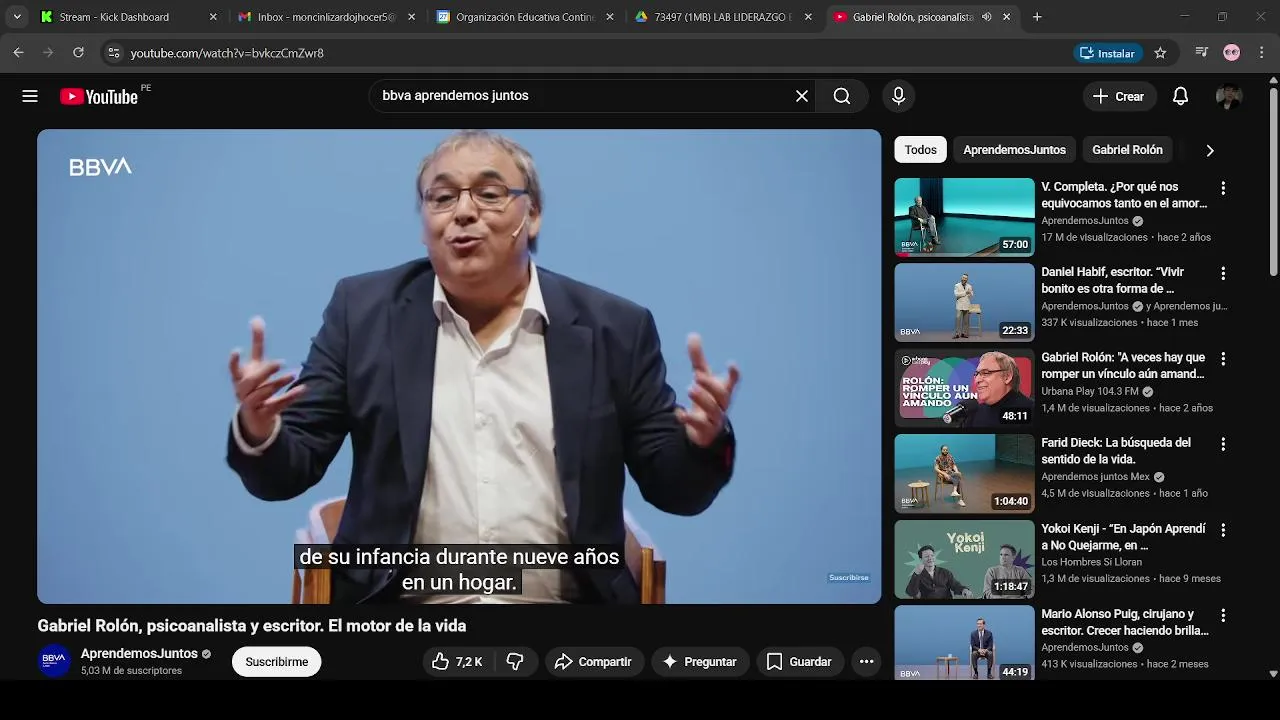Open options for V. Completa video
1280x720 pixels.
pyautogui.click(x=1223, y=188)
